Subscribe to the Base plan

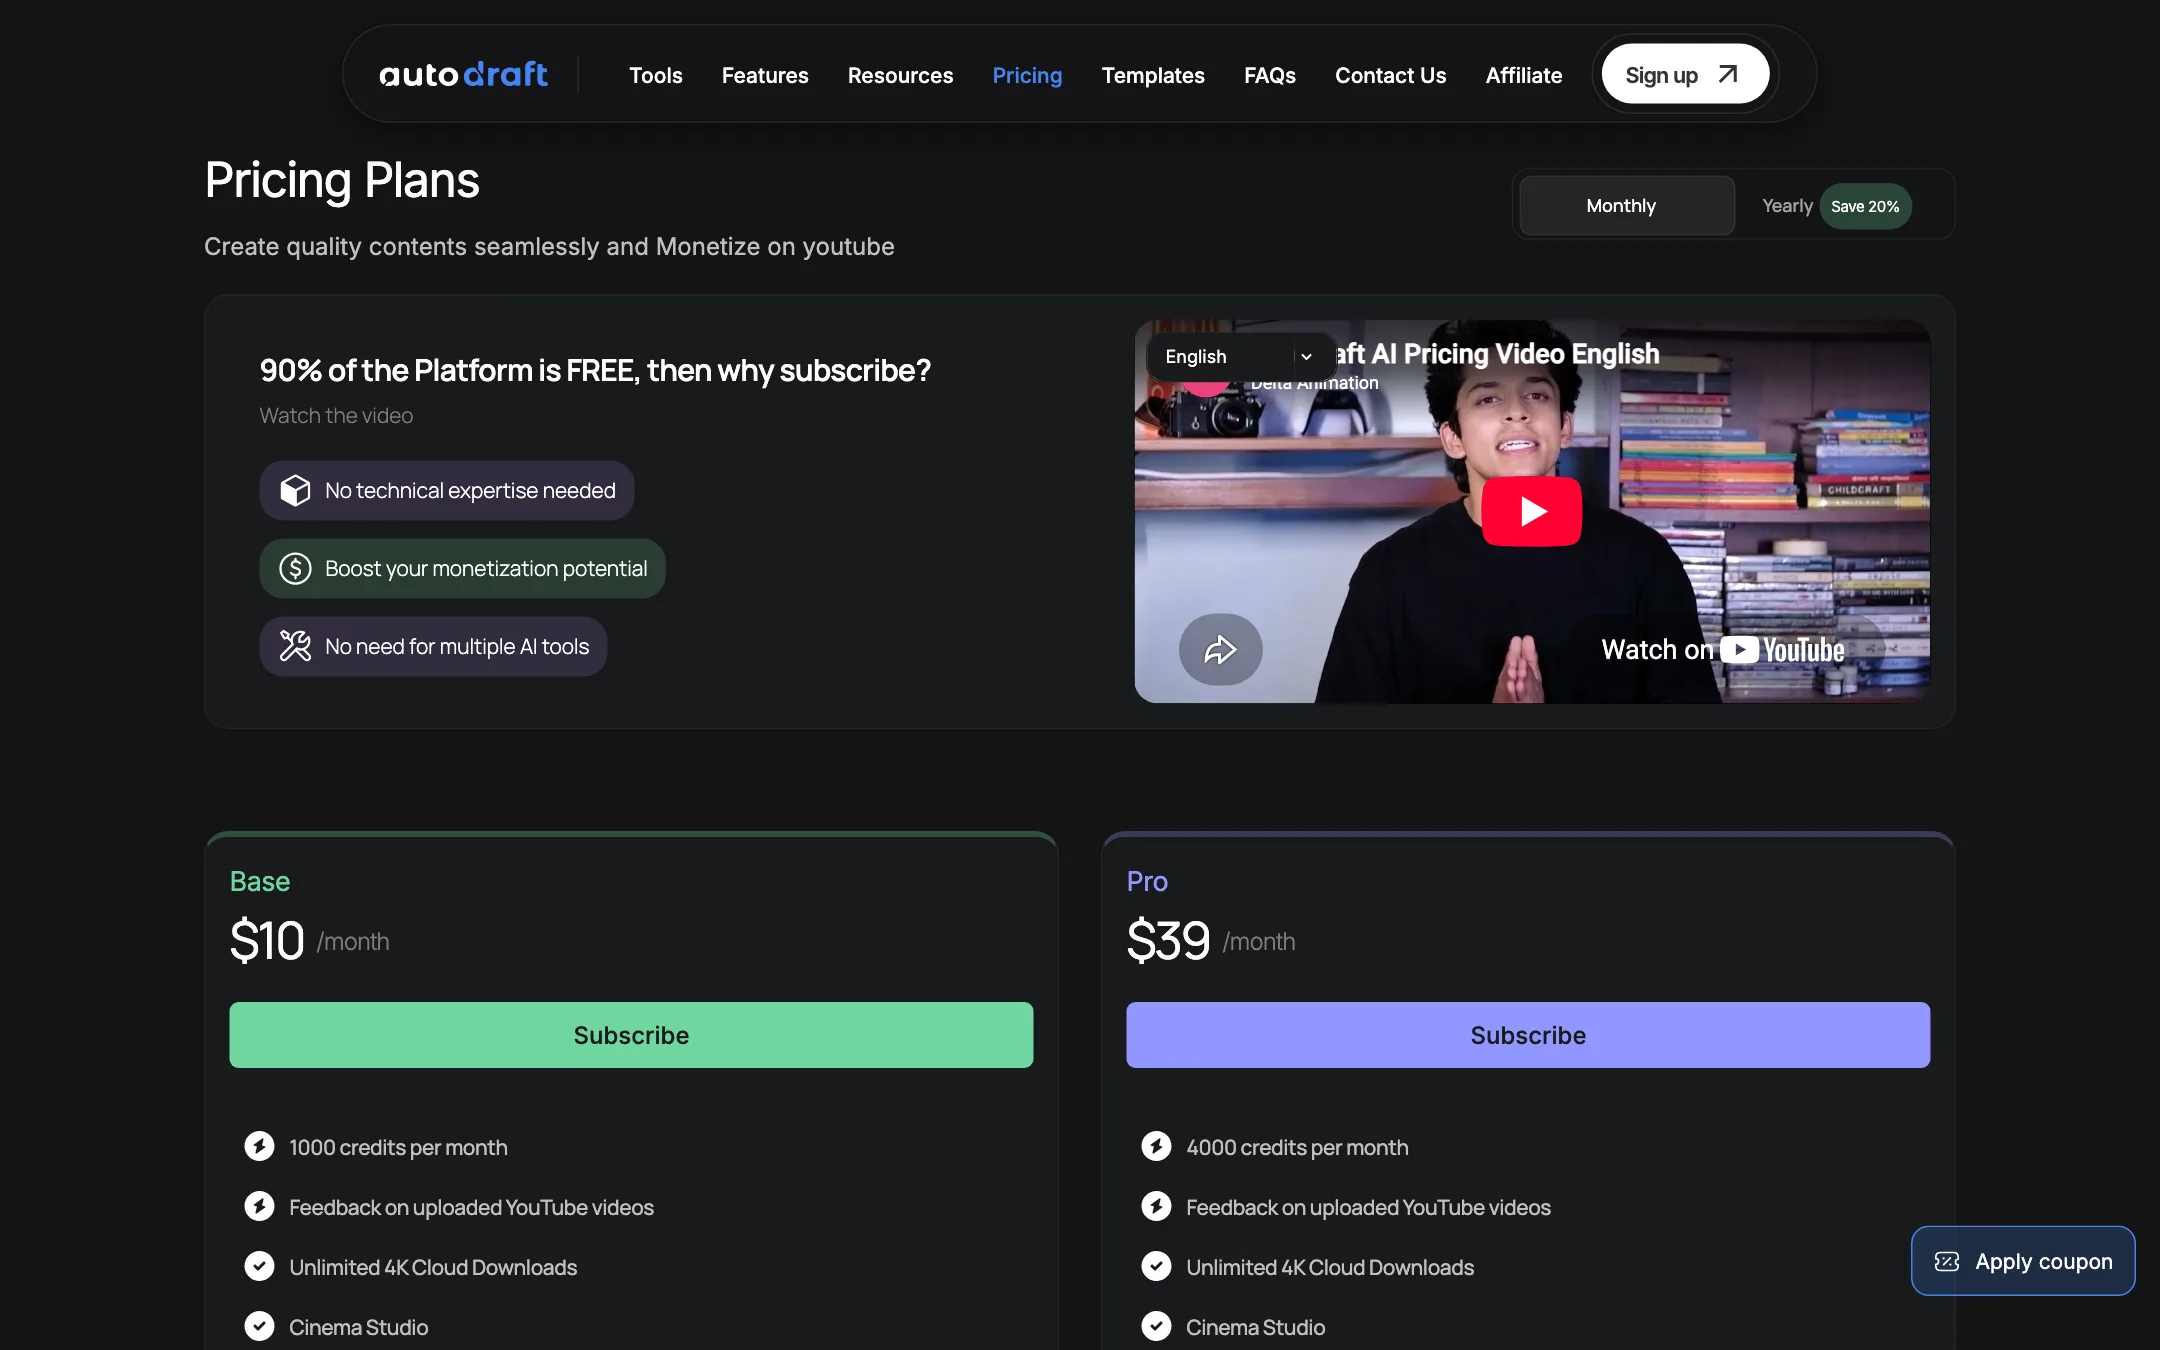pyautogui.click(x=631, y=1035)
